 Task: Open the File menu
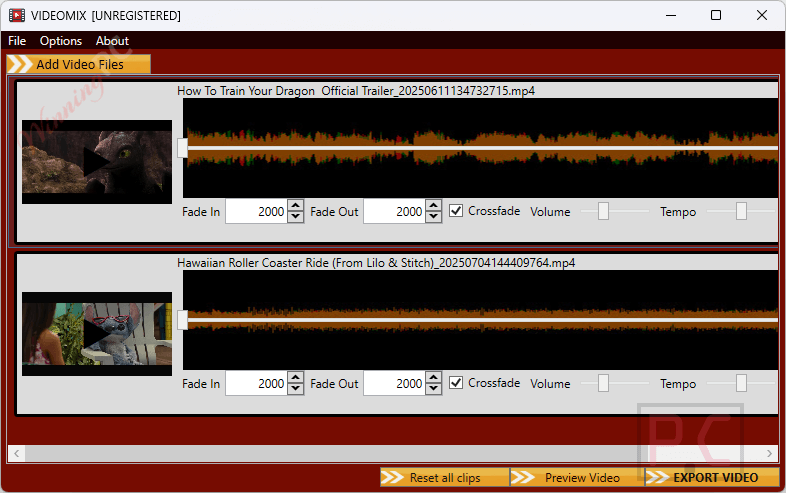coord(17,41)
